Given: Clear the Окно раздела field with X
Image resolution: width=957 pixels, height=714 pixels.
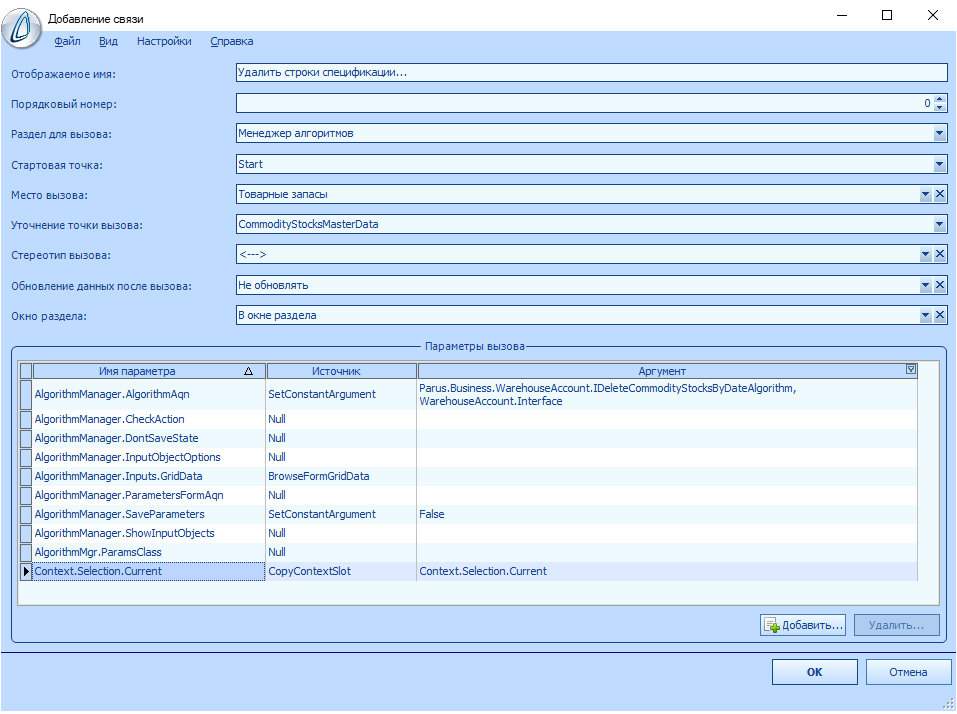Looking at the screenshot, I should click(x=939, y=315).
